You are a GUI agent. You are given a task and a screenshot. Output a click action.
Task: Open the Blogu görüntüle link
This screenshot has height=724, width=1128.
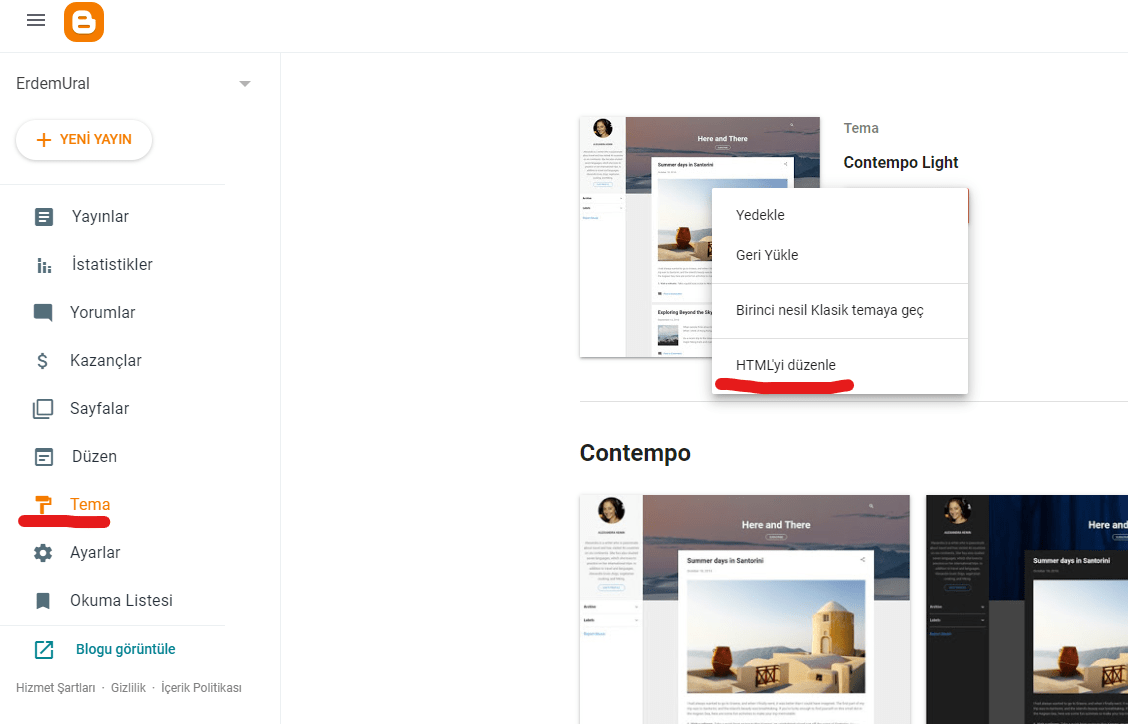pyautogui.click(x=126, y=649)
